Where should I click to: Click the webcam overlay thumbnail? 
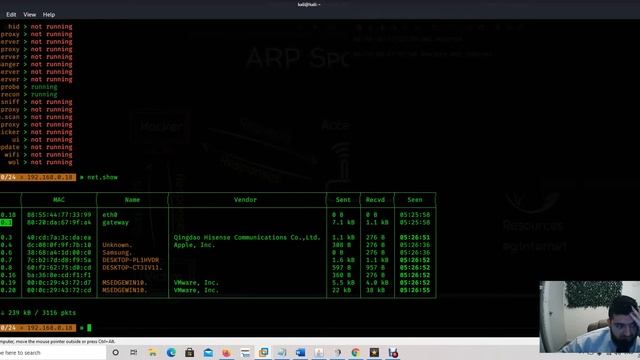coord(589,317)
